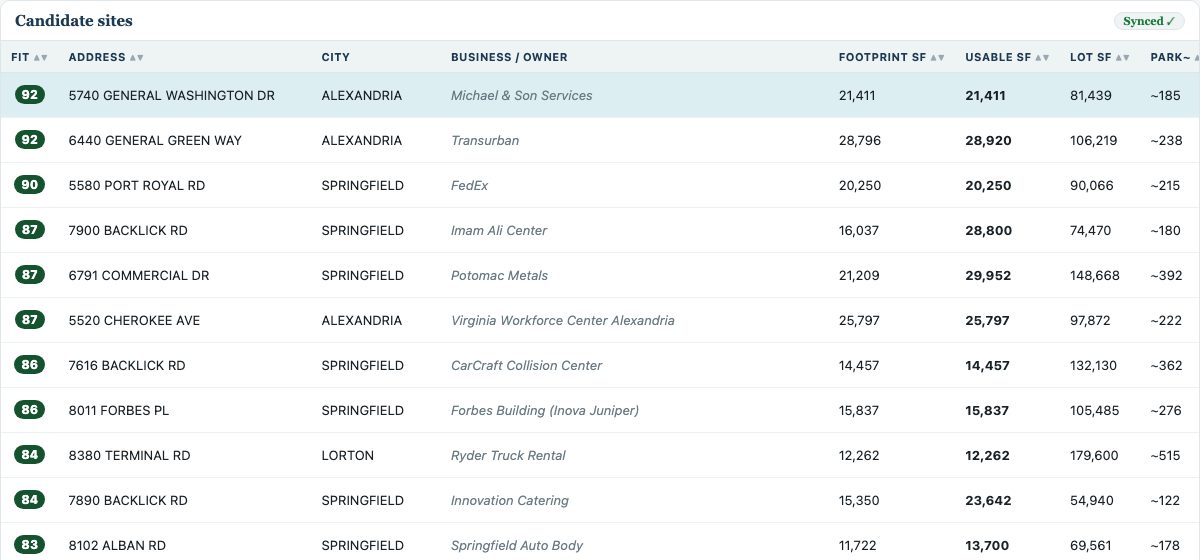
Task: Click fit badge 87 of Potomac Metals row
Action: [30, 275]
